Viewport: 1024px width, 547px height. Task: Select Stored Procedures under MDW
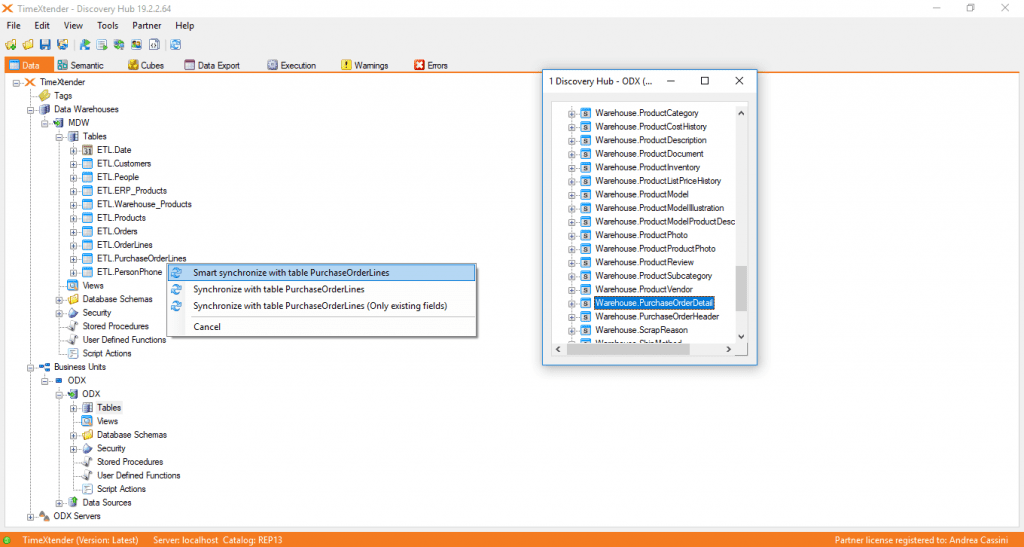point(116,326)
